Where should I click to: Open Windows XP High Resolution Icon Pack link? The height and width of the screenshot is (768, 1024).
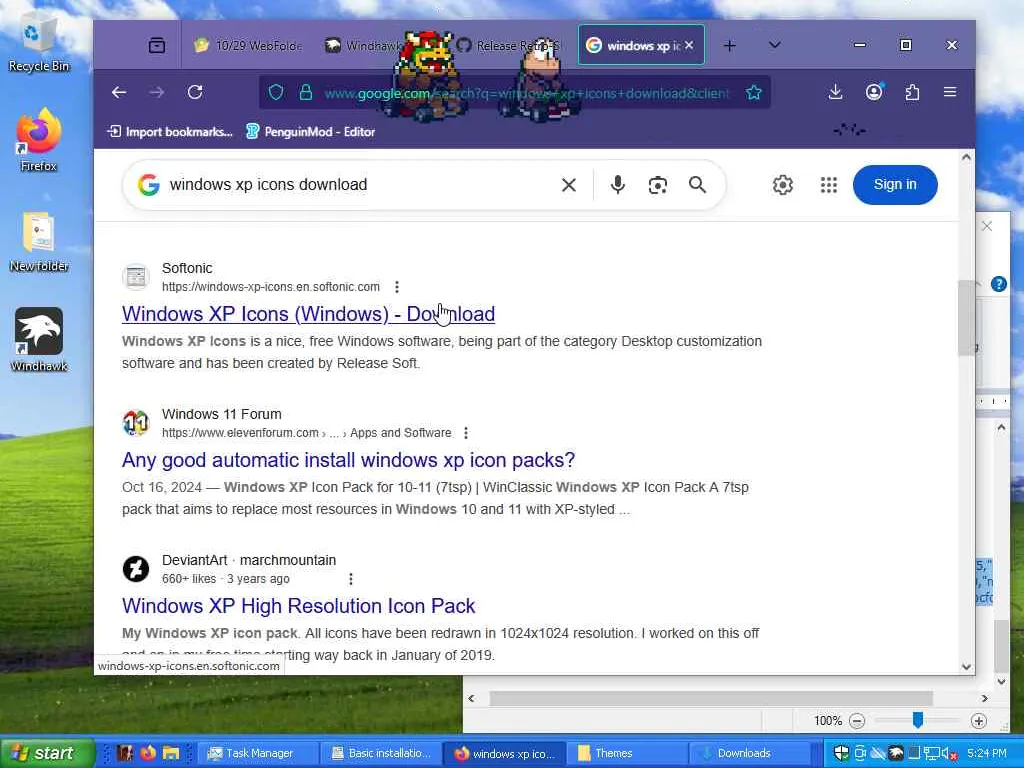(x=298, y=606)
